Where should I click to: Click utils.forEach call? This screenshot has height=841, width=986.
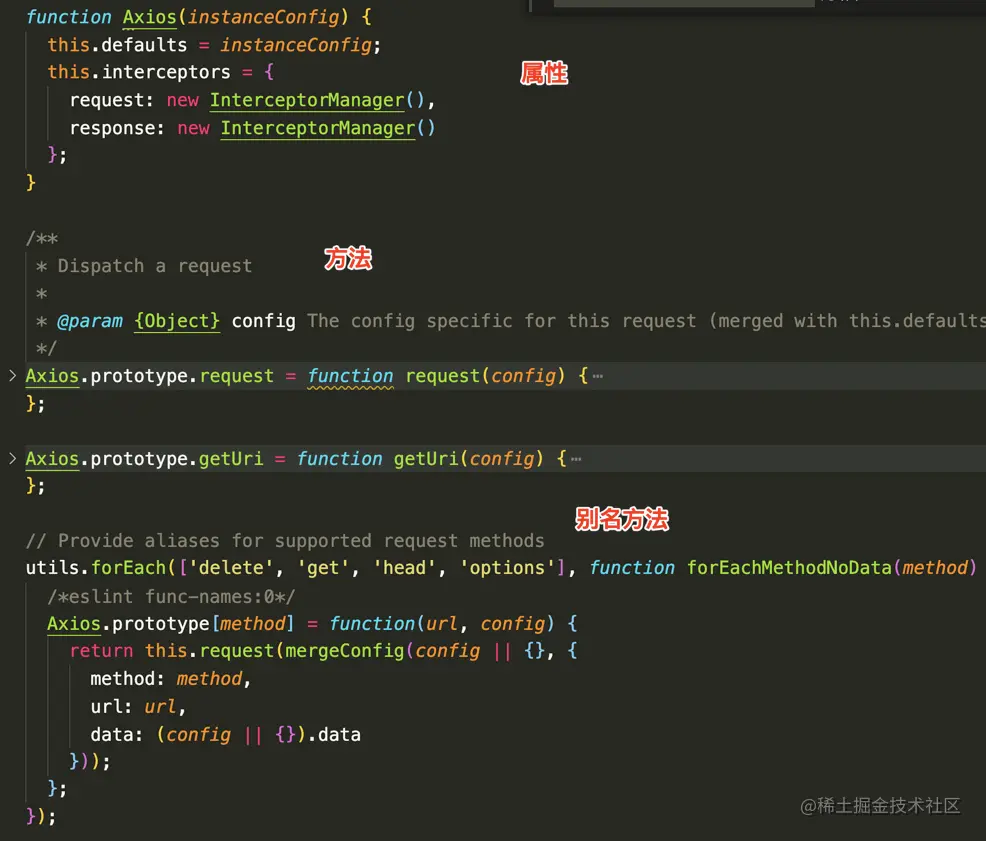coord(96,568)
